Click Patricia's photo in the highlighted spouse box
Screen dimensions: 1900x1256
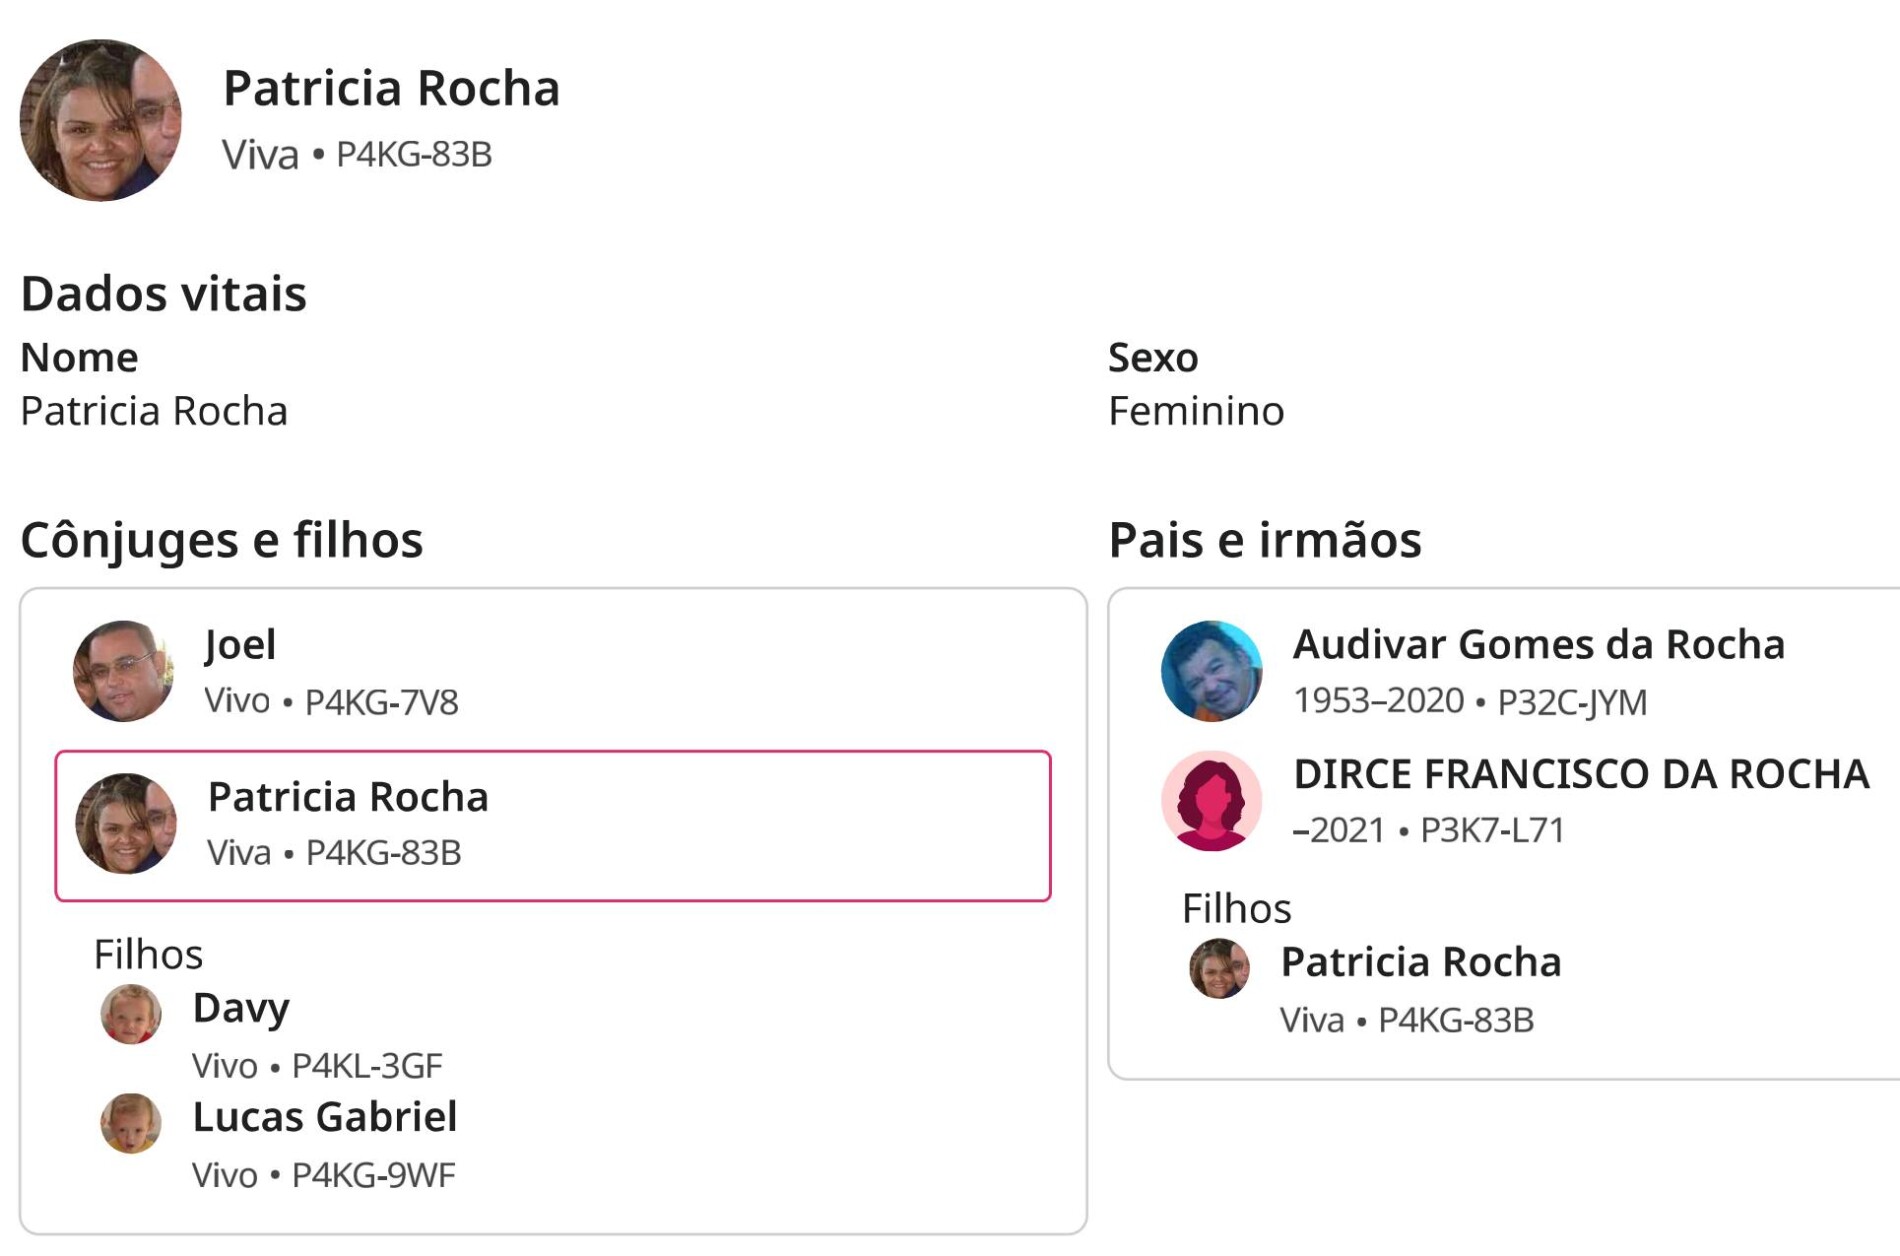[x=126, y=824]
